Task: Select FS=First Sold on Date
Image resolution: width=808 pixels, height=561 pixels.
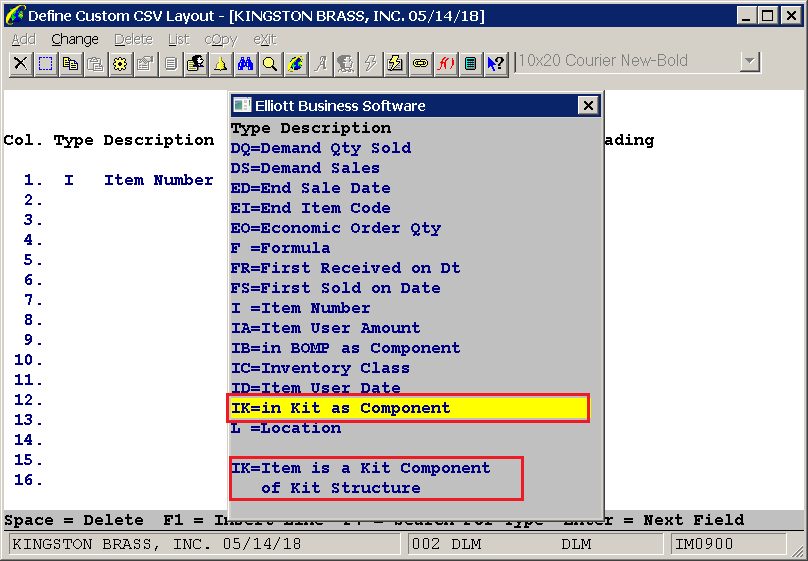Action: point(335,288)
